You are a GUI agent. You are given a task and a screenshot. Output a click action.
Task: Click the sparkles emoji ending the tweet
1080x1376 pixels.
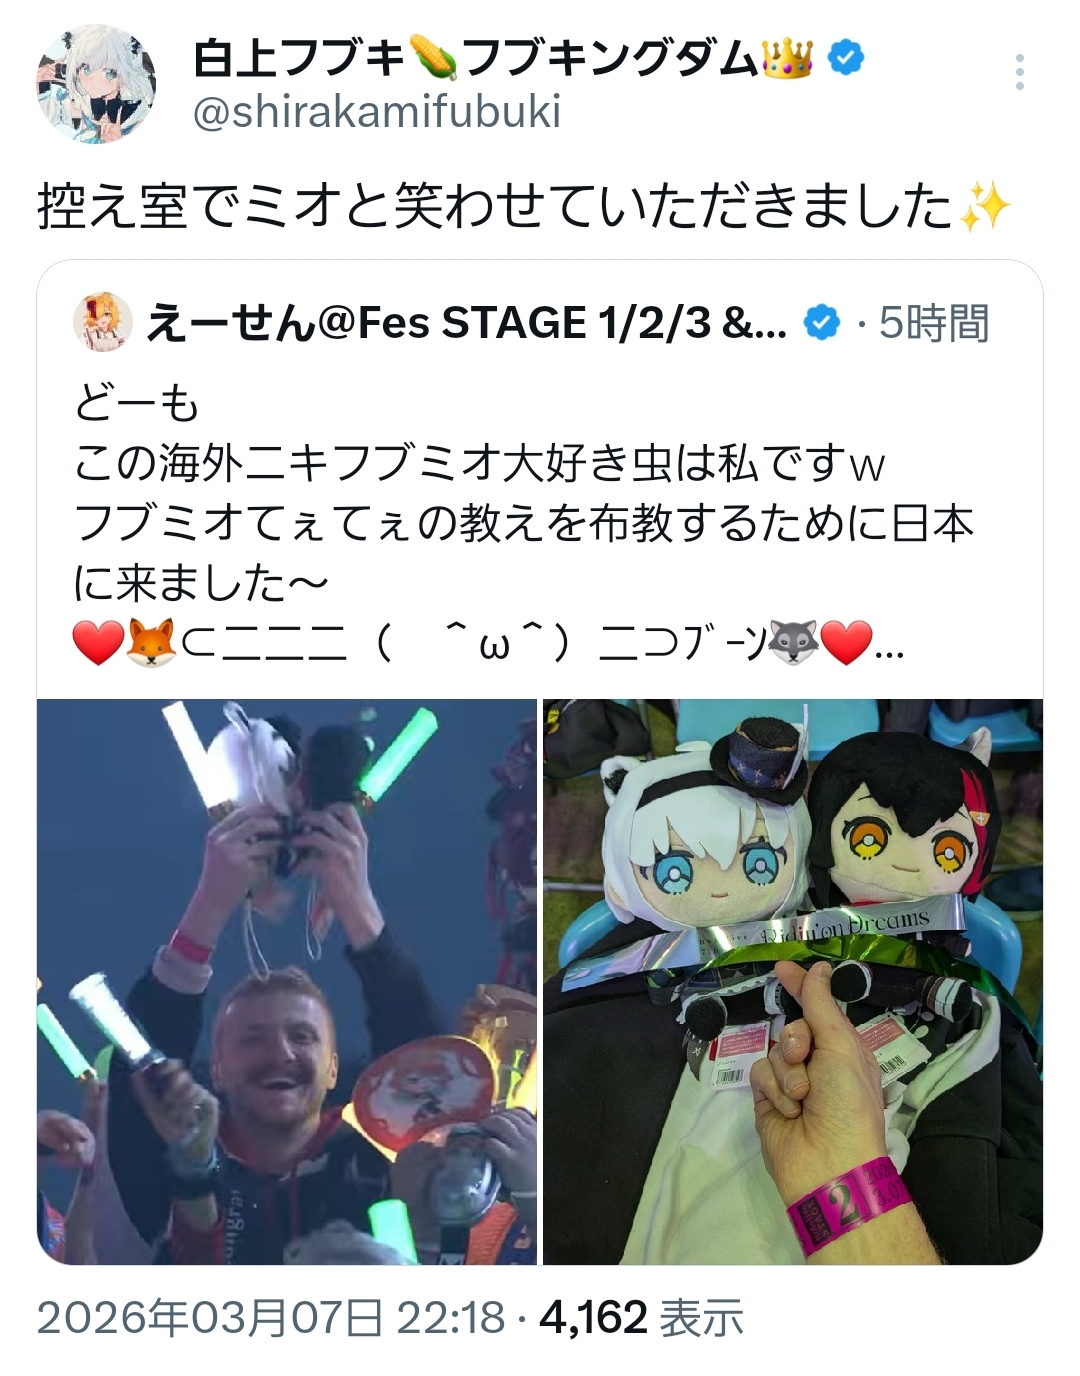[985, 208]
